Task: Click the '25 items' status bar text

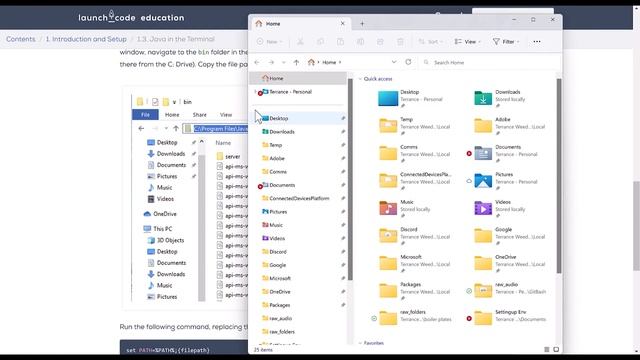Action: (x=263, y=350)
